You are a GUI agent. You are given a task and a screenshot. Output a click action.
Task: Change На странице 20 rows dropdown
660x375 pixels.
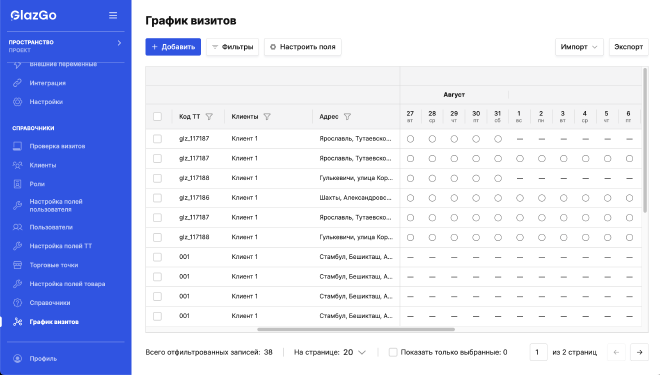click(354, 352)
